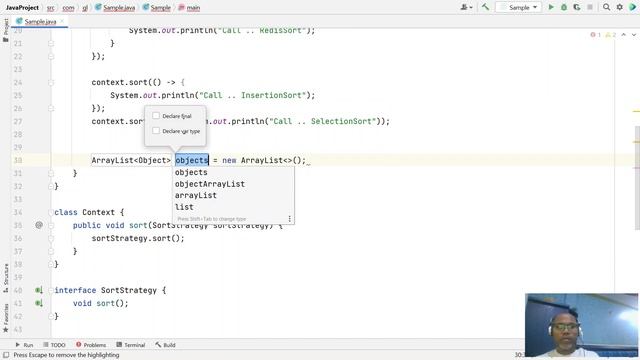Screen dimensions: 640x360
Task: Choose 'objects' from name suggestions
Action: click(233, 172)
